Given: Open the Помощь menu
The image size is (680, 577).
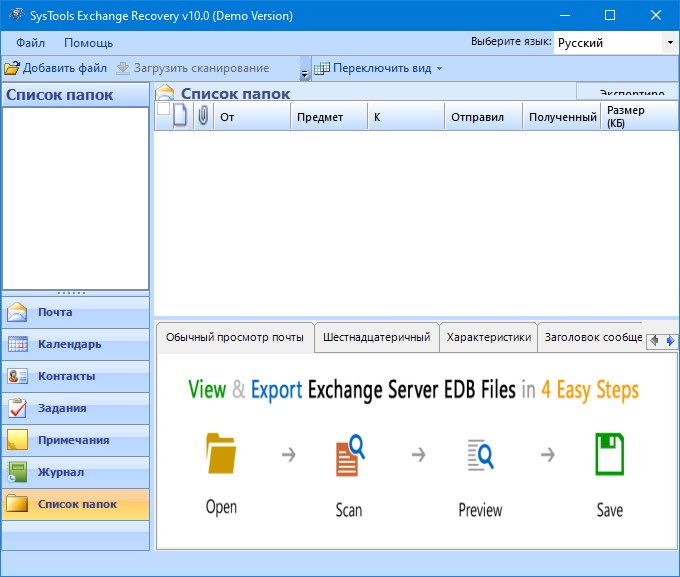Looking at the screenshot, I should 88,43.
